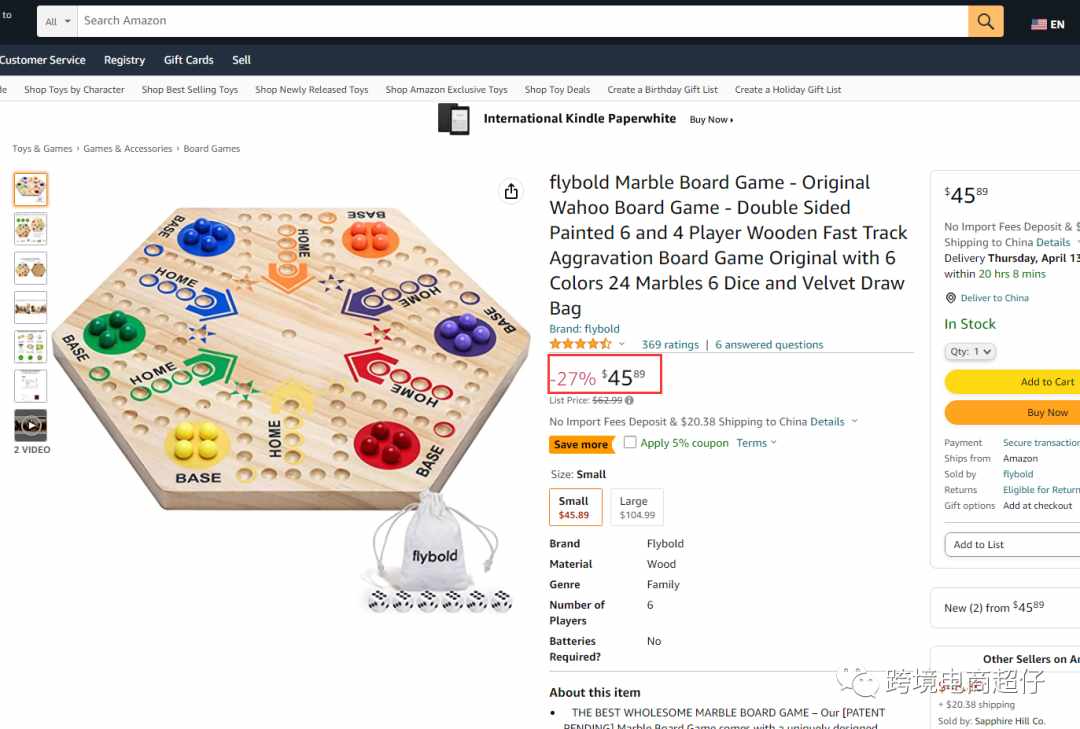Click the US flag language icon

pyautogui.click(x=1039, y=24)
